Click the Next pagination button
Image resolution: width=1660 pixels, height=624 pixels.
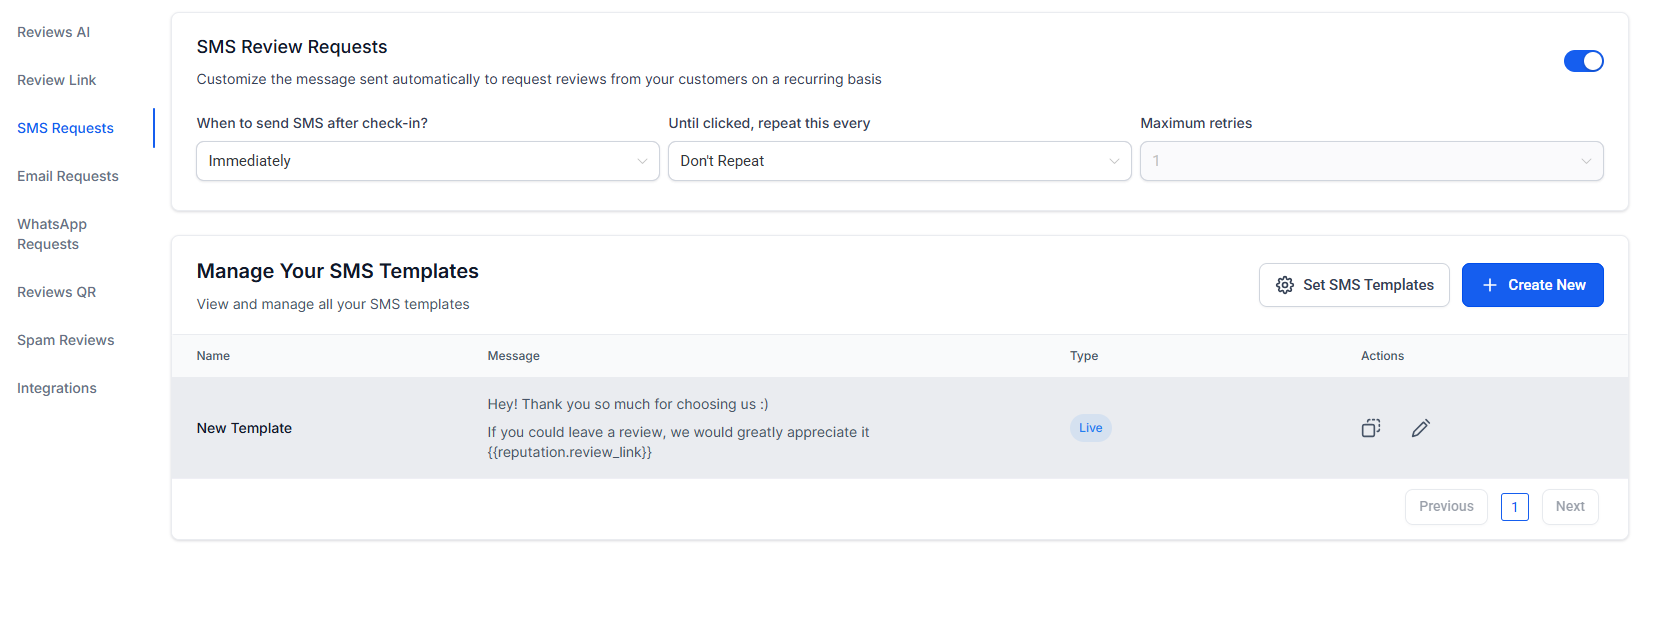tap(1569, 507)
